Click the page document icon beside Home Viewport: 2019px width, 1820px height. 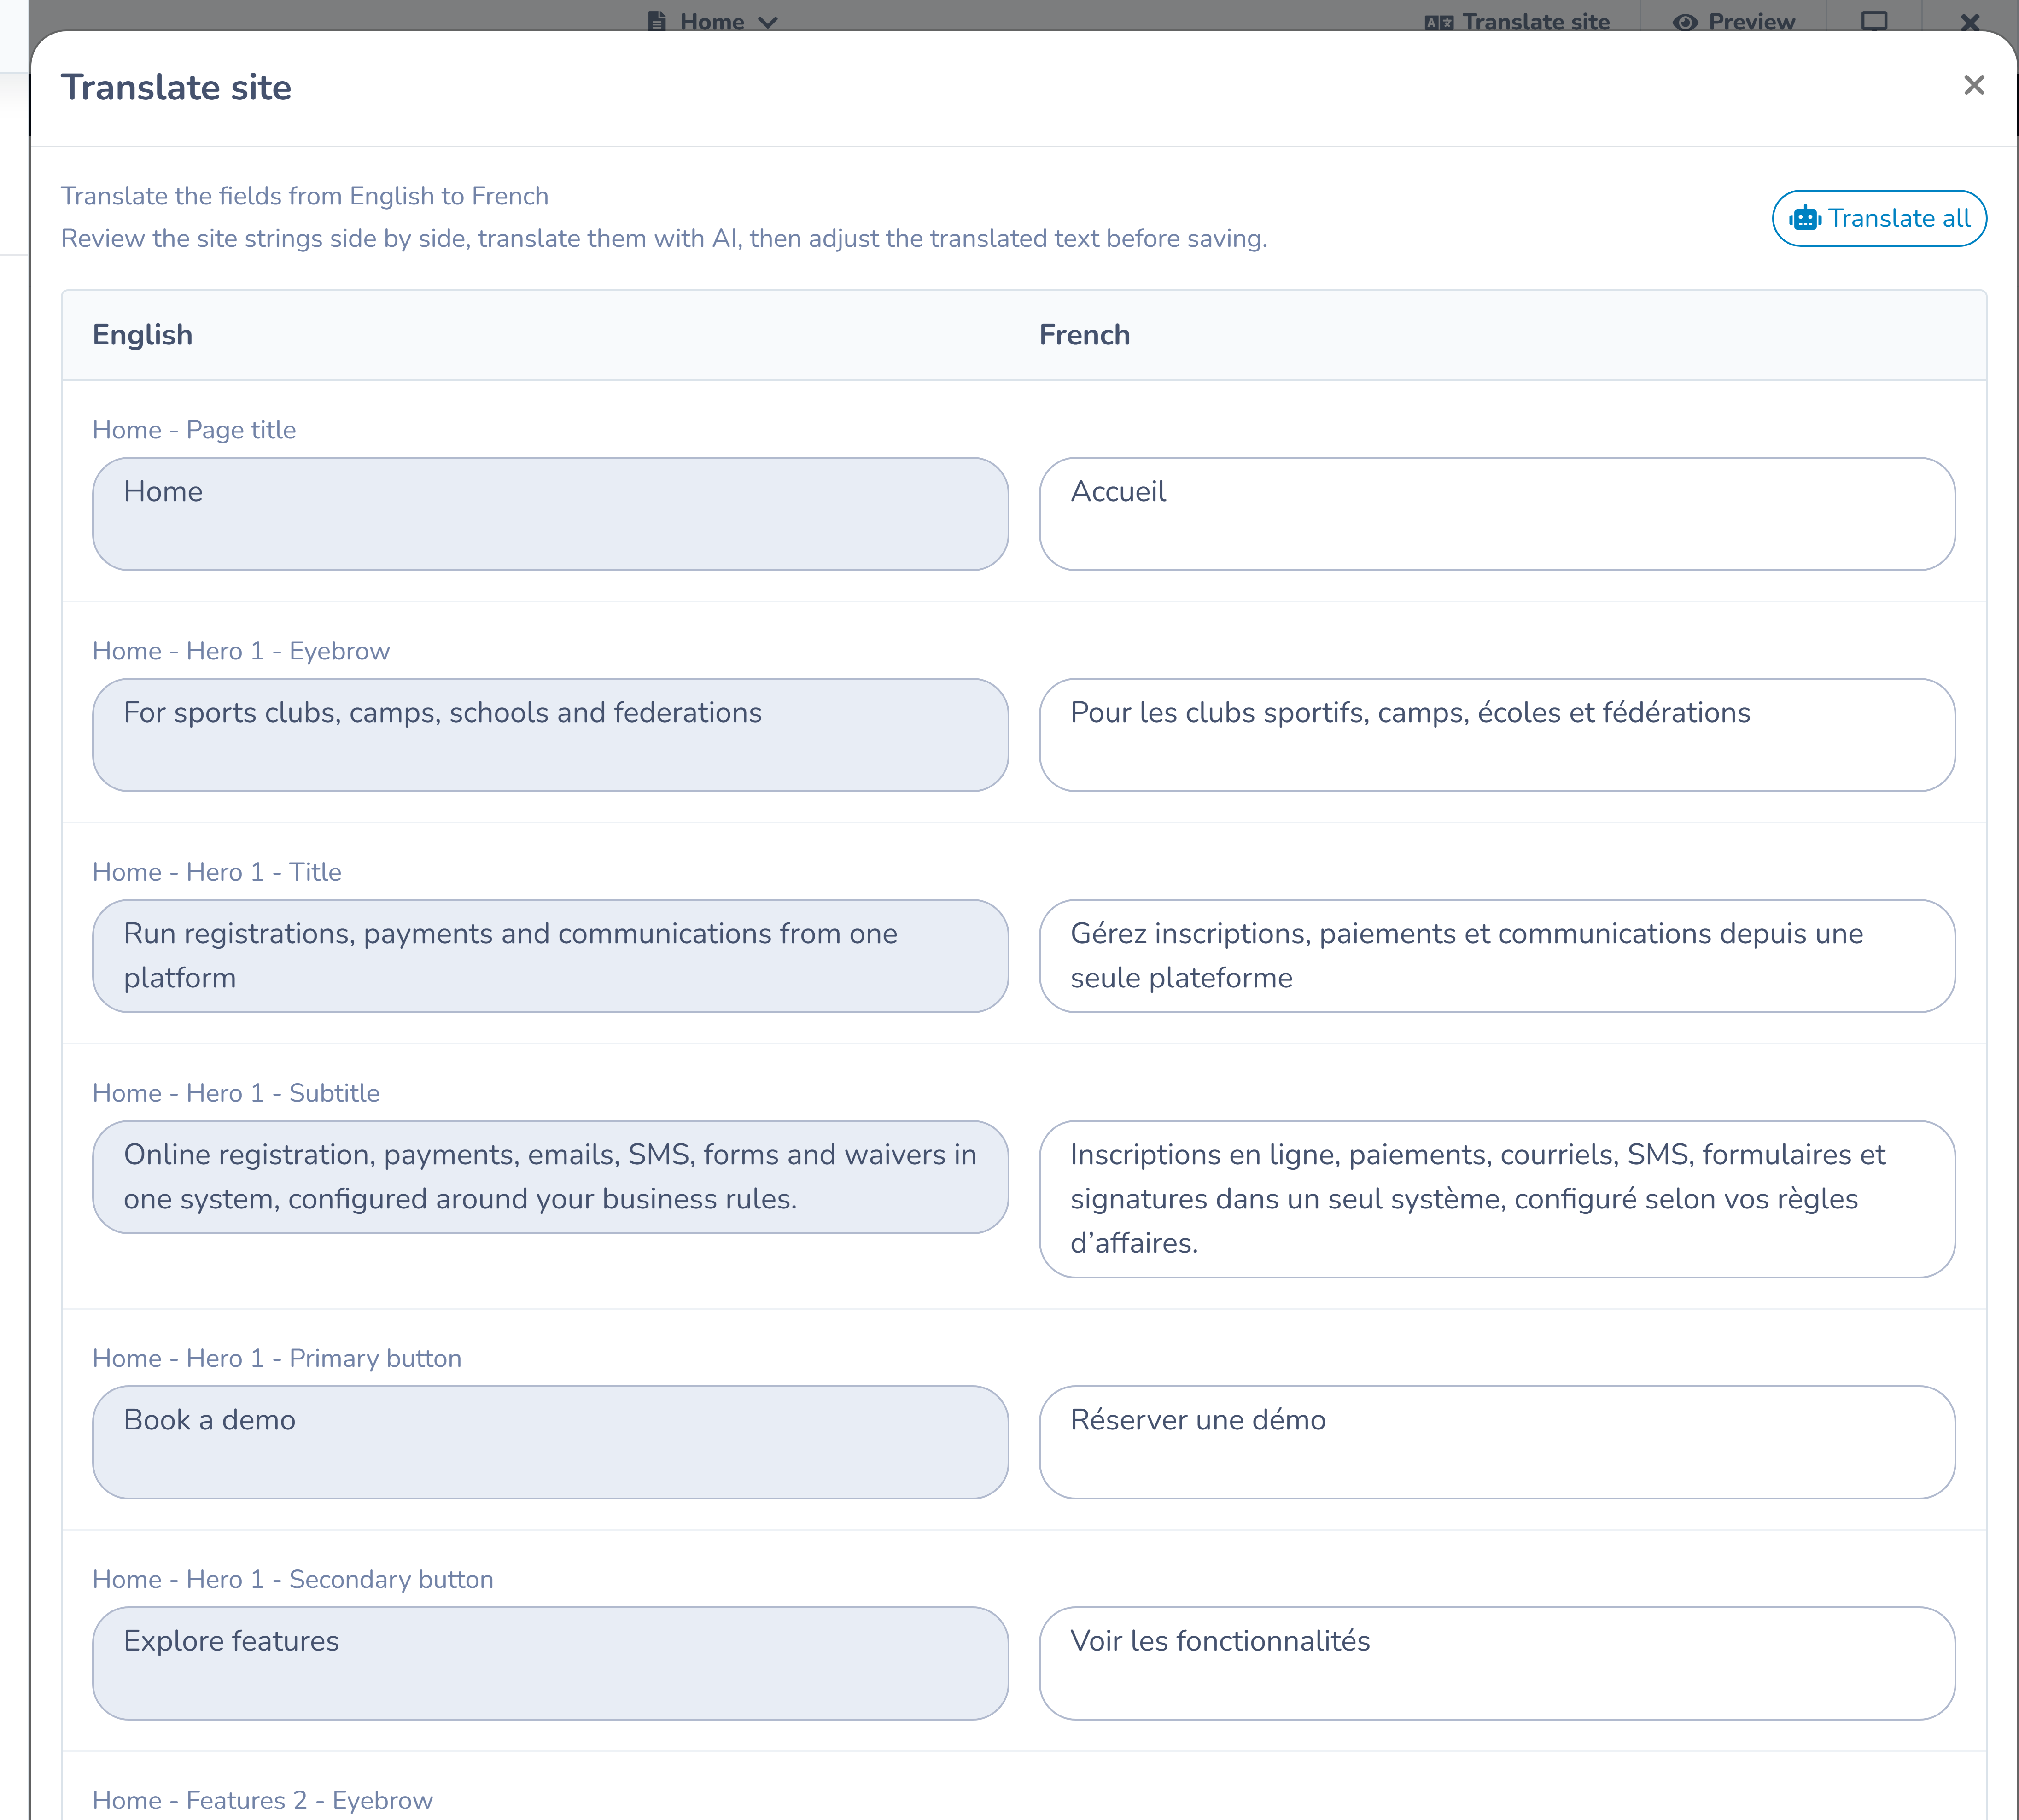pyautogui.click(x=657, y=21)
